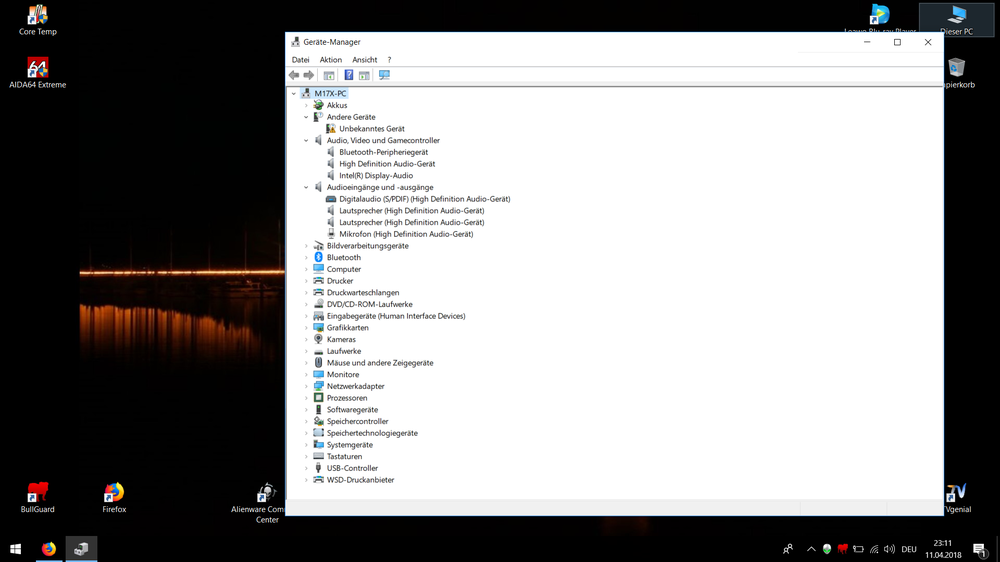Expand the Grafikkarten category
This screenshot has width=1000, height=562.
point(307,328)
